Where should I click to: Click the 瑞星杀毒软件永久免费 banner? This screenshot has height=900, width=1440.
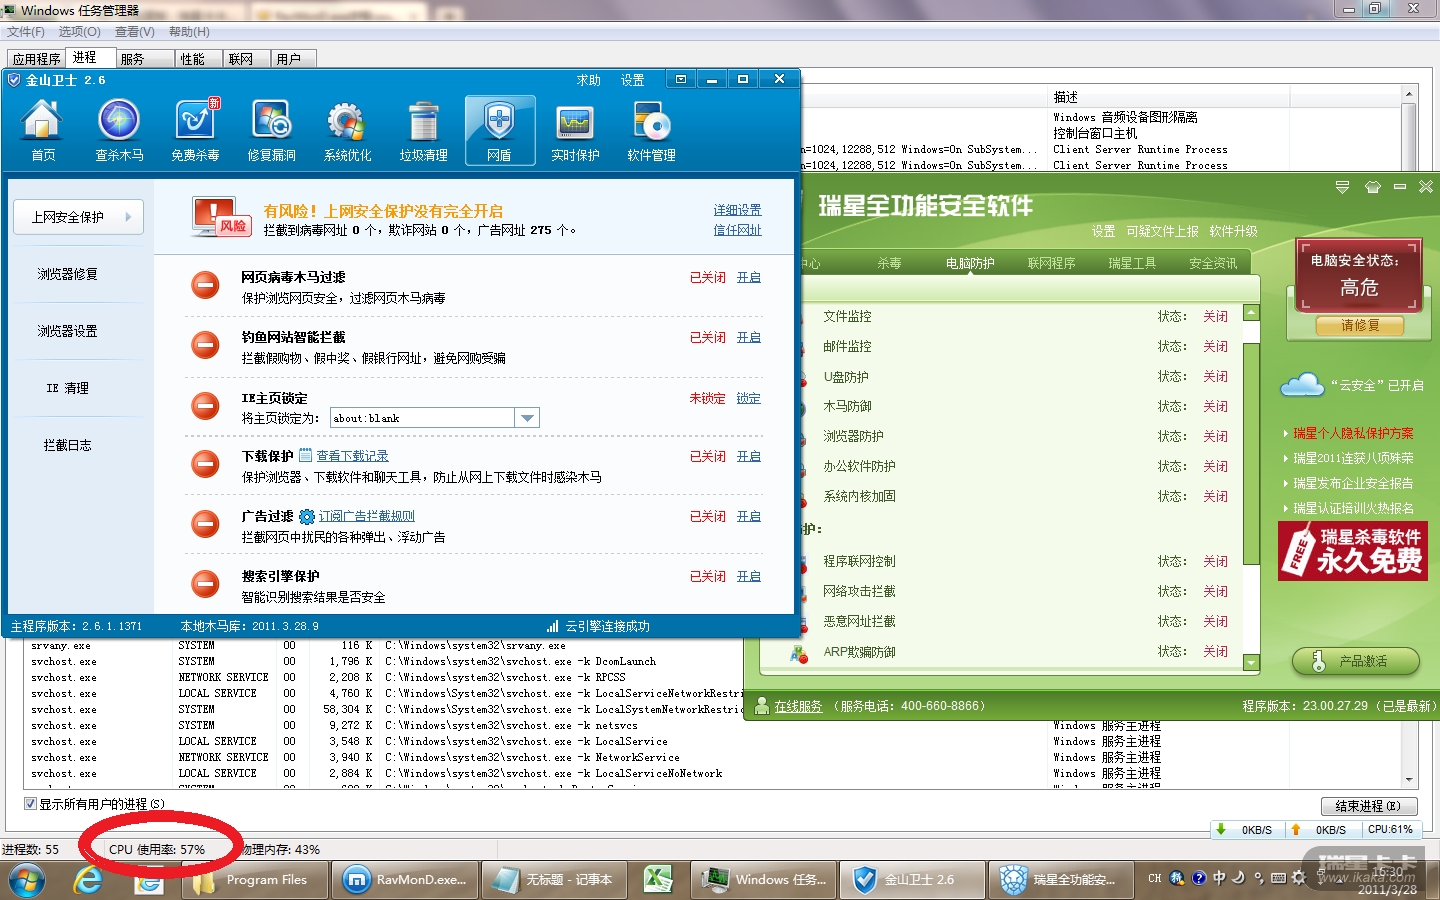(1353, 551)
